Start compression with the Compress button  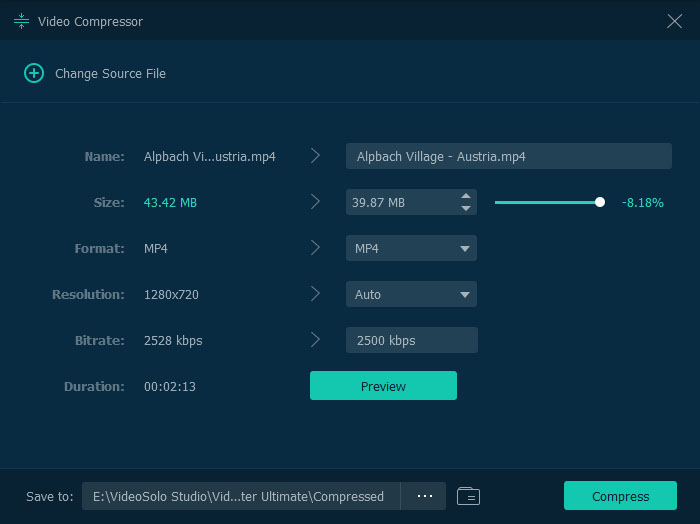[x=620, y=496]
